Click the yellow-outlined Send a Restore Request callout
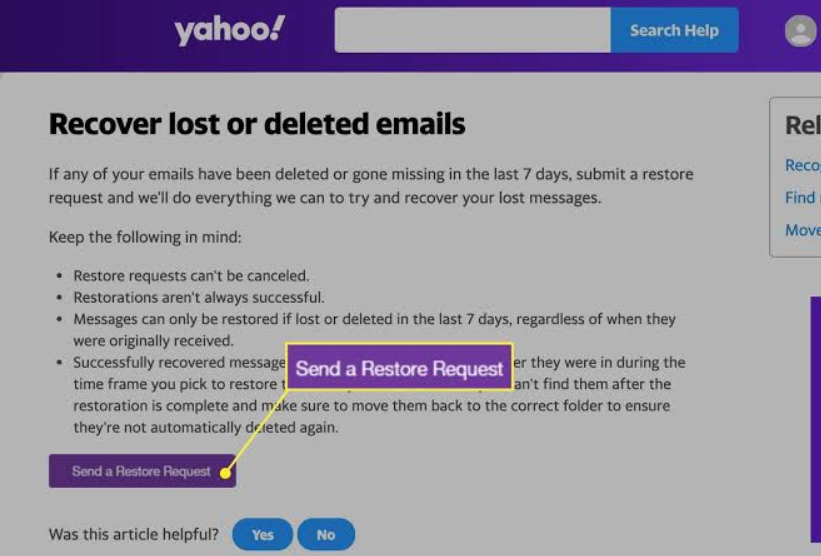The image size is (821, 556). click(400, 367)
